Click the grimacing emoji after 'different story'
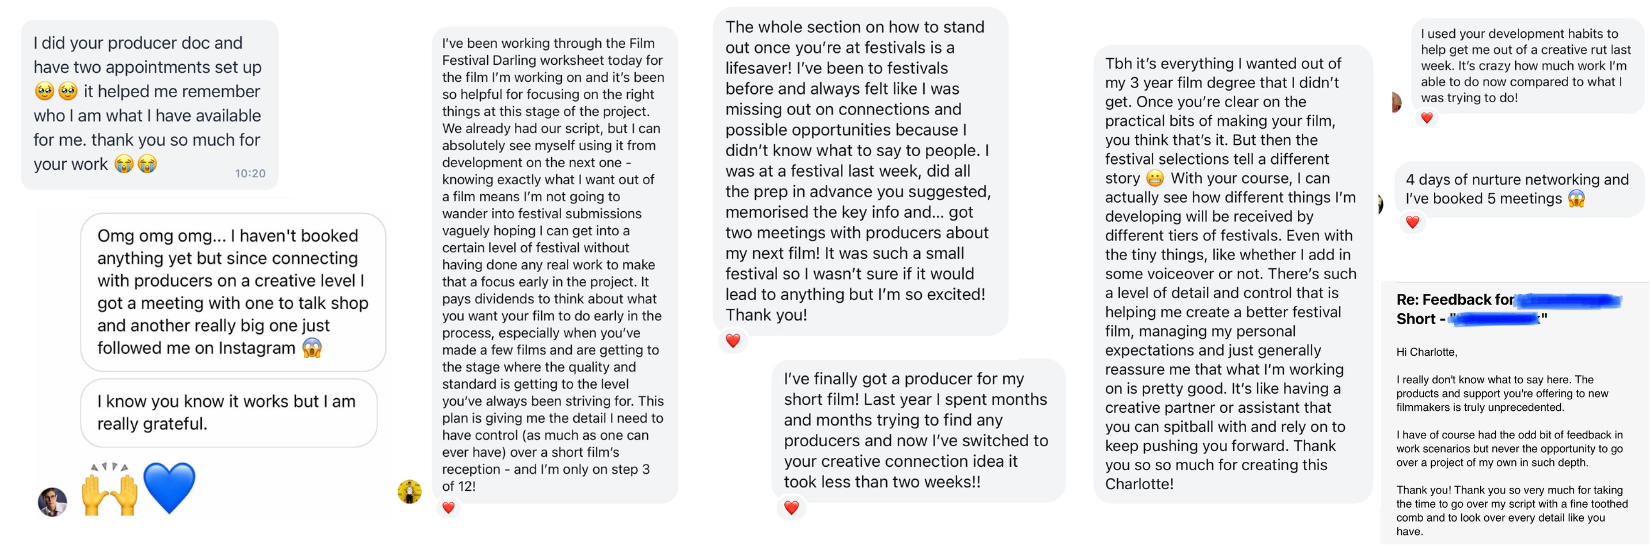The height and width of the screenshot is (550, 1650). [x=1155, y=178]
